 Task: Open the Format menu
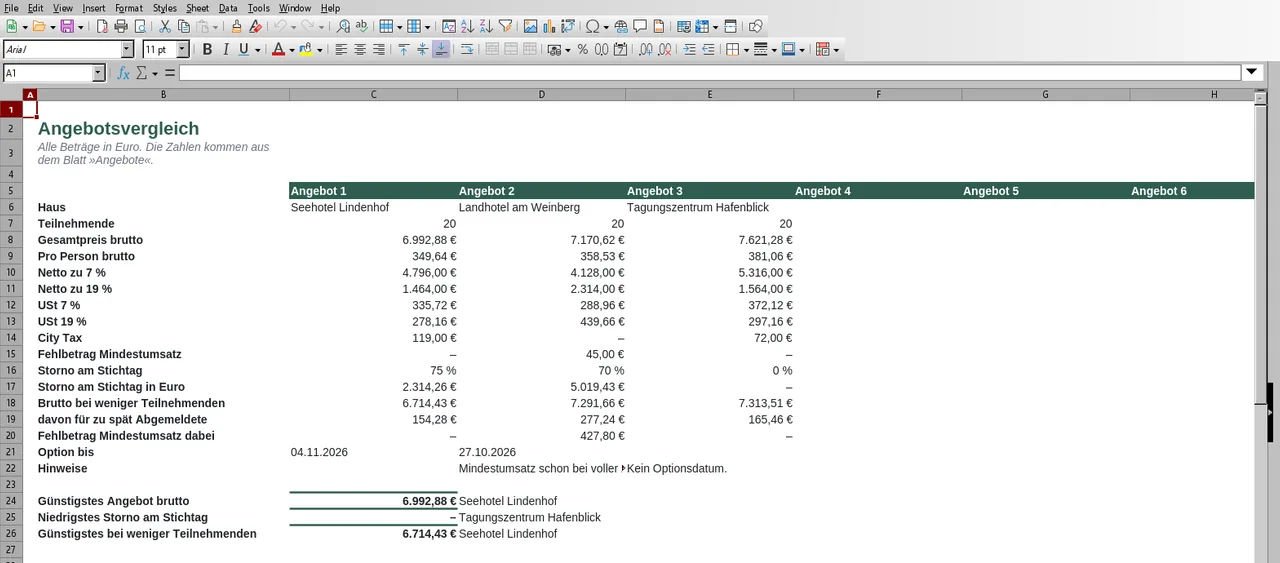[x=128, y=8]
